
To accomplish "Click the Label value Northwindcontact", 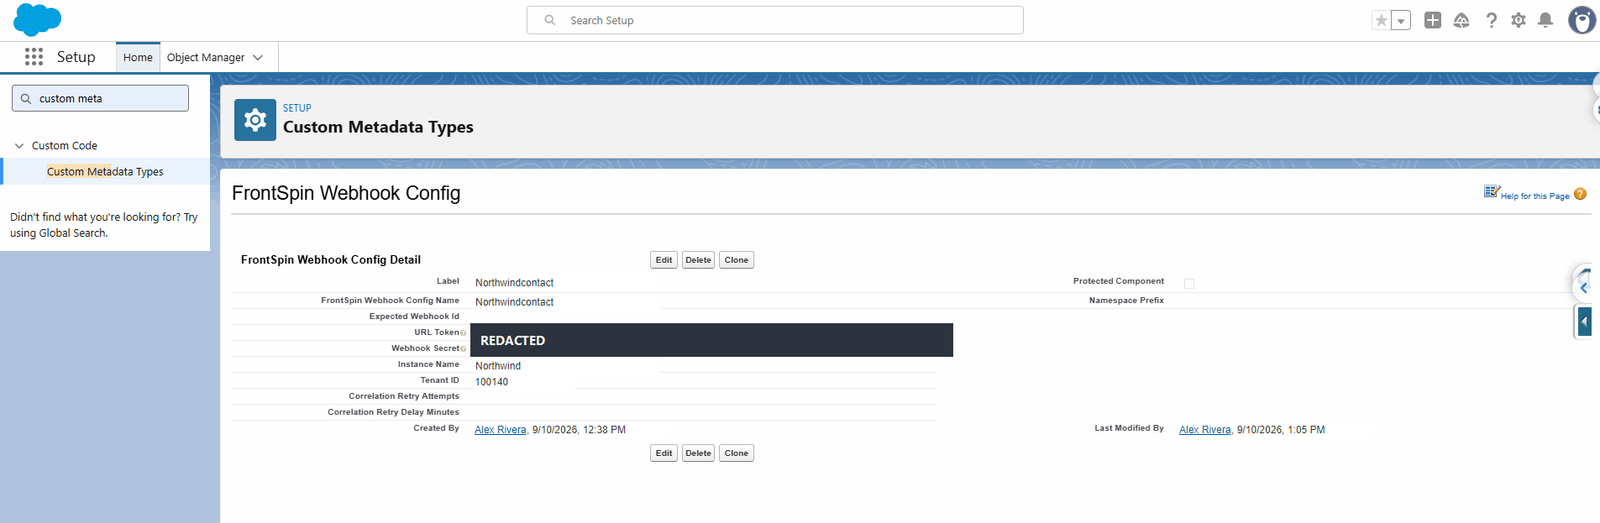I will coord(514,283).
